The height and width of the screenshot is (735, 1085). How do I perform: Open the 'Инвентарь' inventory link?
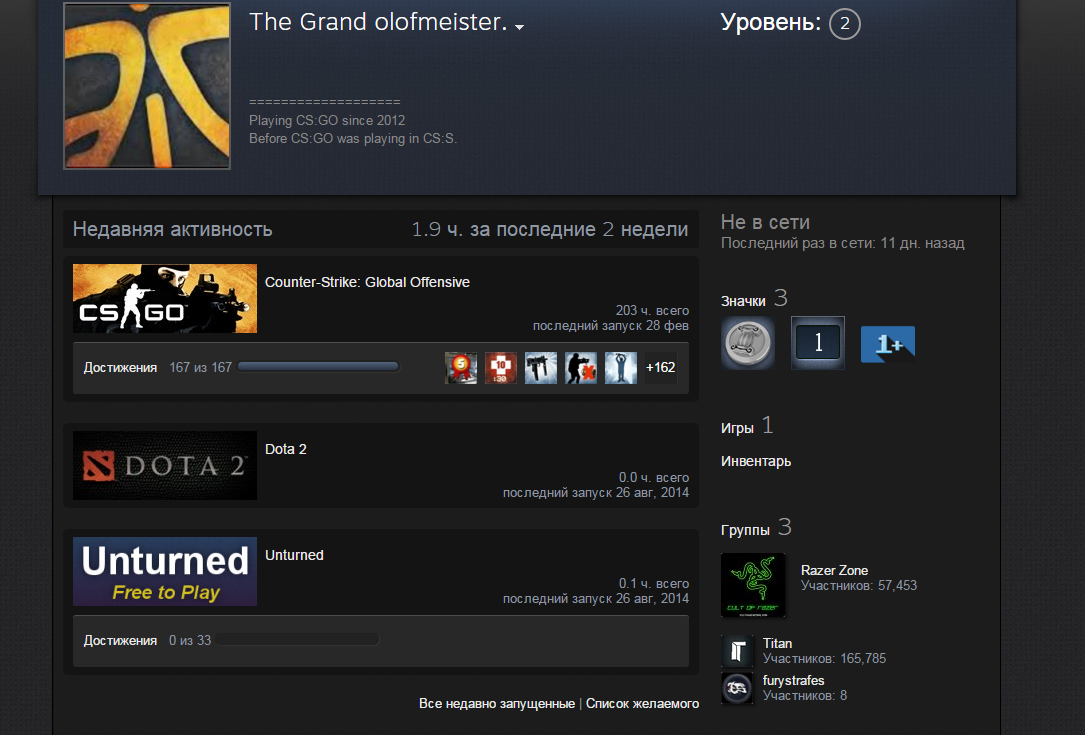click(x=756, y=461)
